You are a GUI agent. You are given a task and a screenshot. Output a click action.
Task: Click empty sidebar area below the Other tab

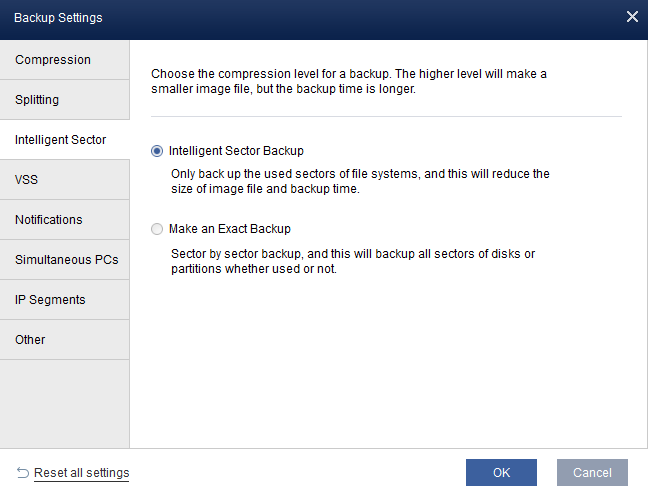coord(65,400)
